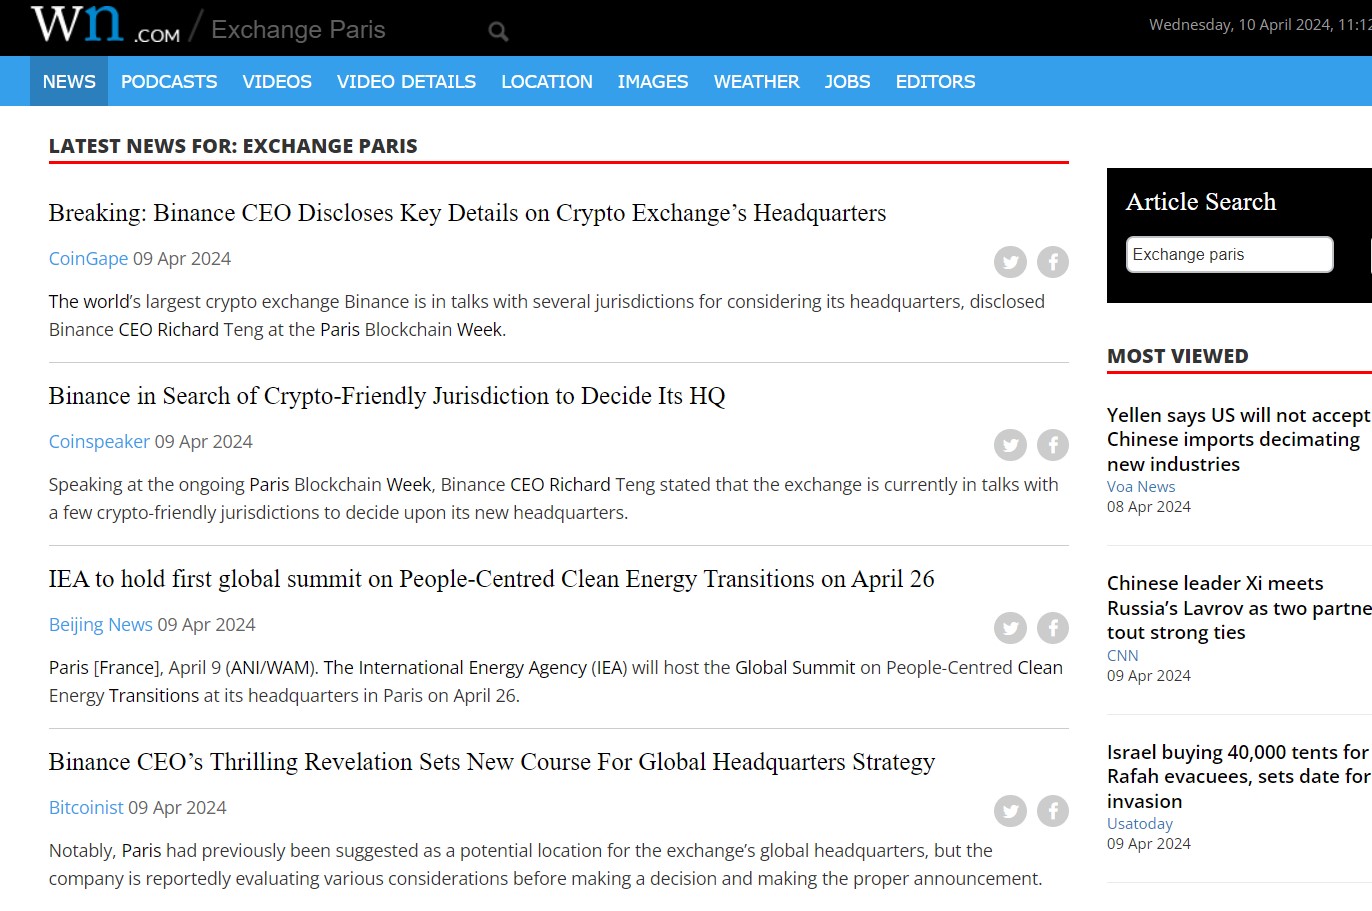Open Israel buying 40,000 tents story
The image size is (1372, 911).
(1238, 776)
